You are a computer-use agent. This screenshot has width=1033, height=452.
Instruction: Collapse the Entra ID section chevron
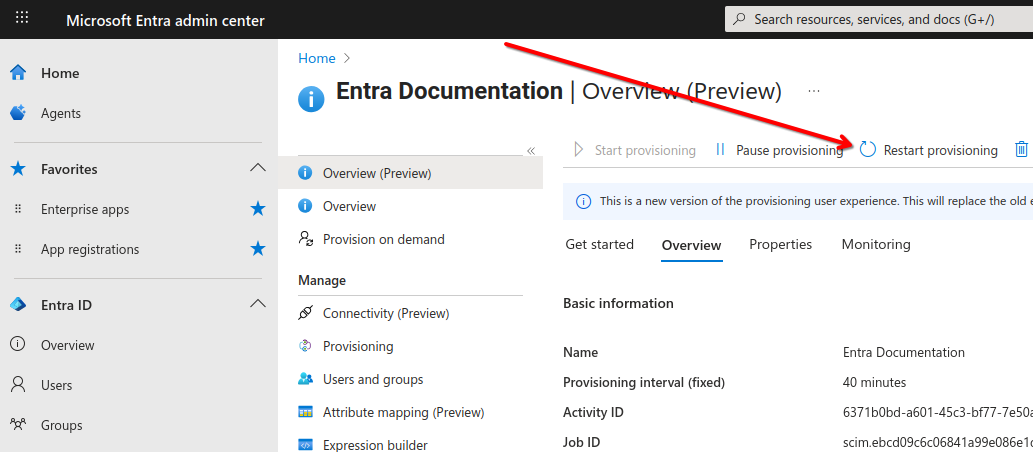coord(258,304)
